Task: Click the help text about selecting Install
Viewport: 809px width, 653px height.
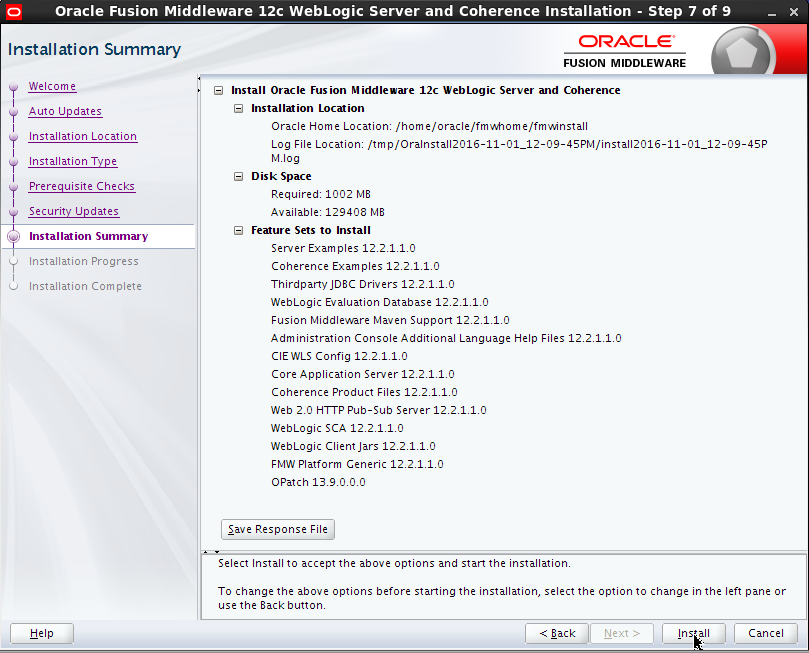Action: 394,564
